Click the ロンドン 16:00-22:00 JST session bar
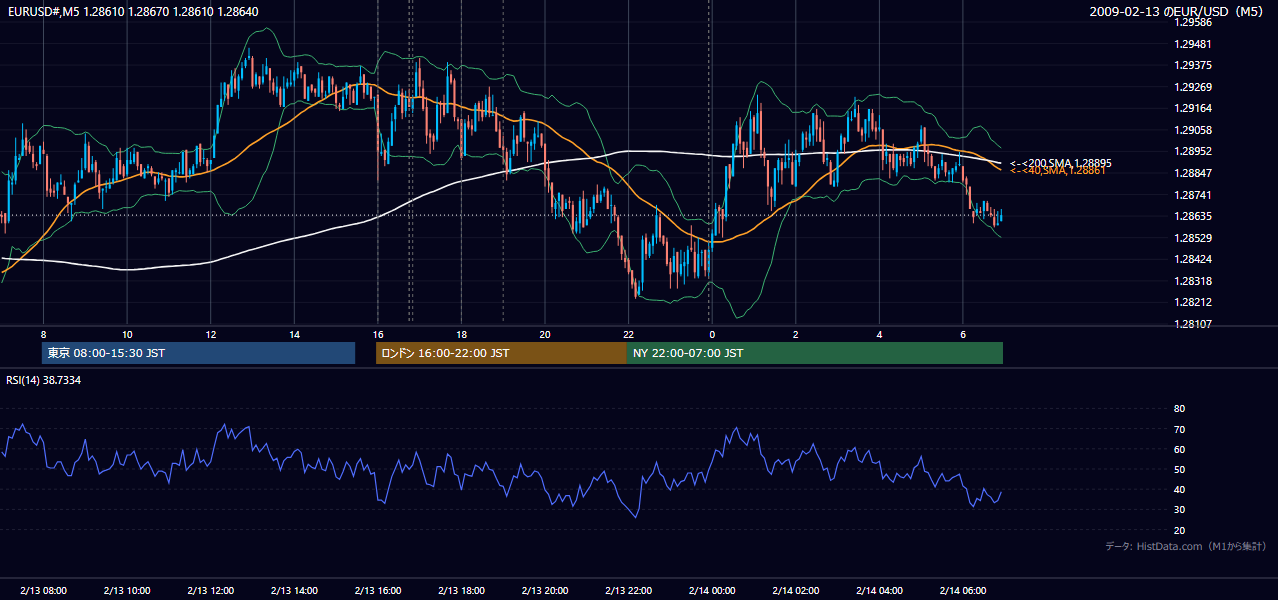The height and width of the screenshot is (600, 1278). pos(501,353)
